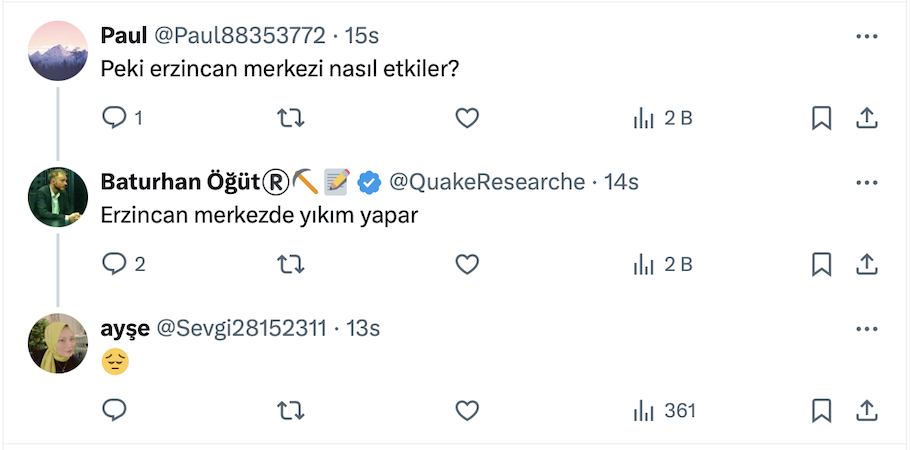The image size is (910, 450).
Task: Retweet Baturhan Öğüt's reply
Action: (x=290, y=264)
